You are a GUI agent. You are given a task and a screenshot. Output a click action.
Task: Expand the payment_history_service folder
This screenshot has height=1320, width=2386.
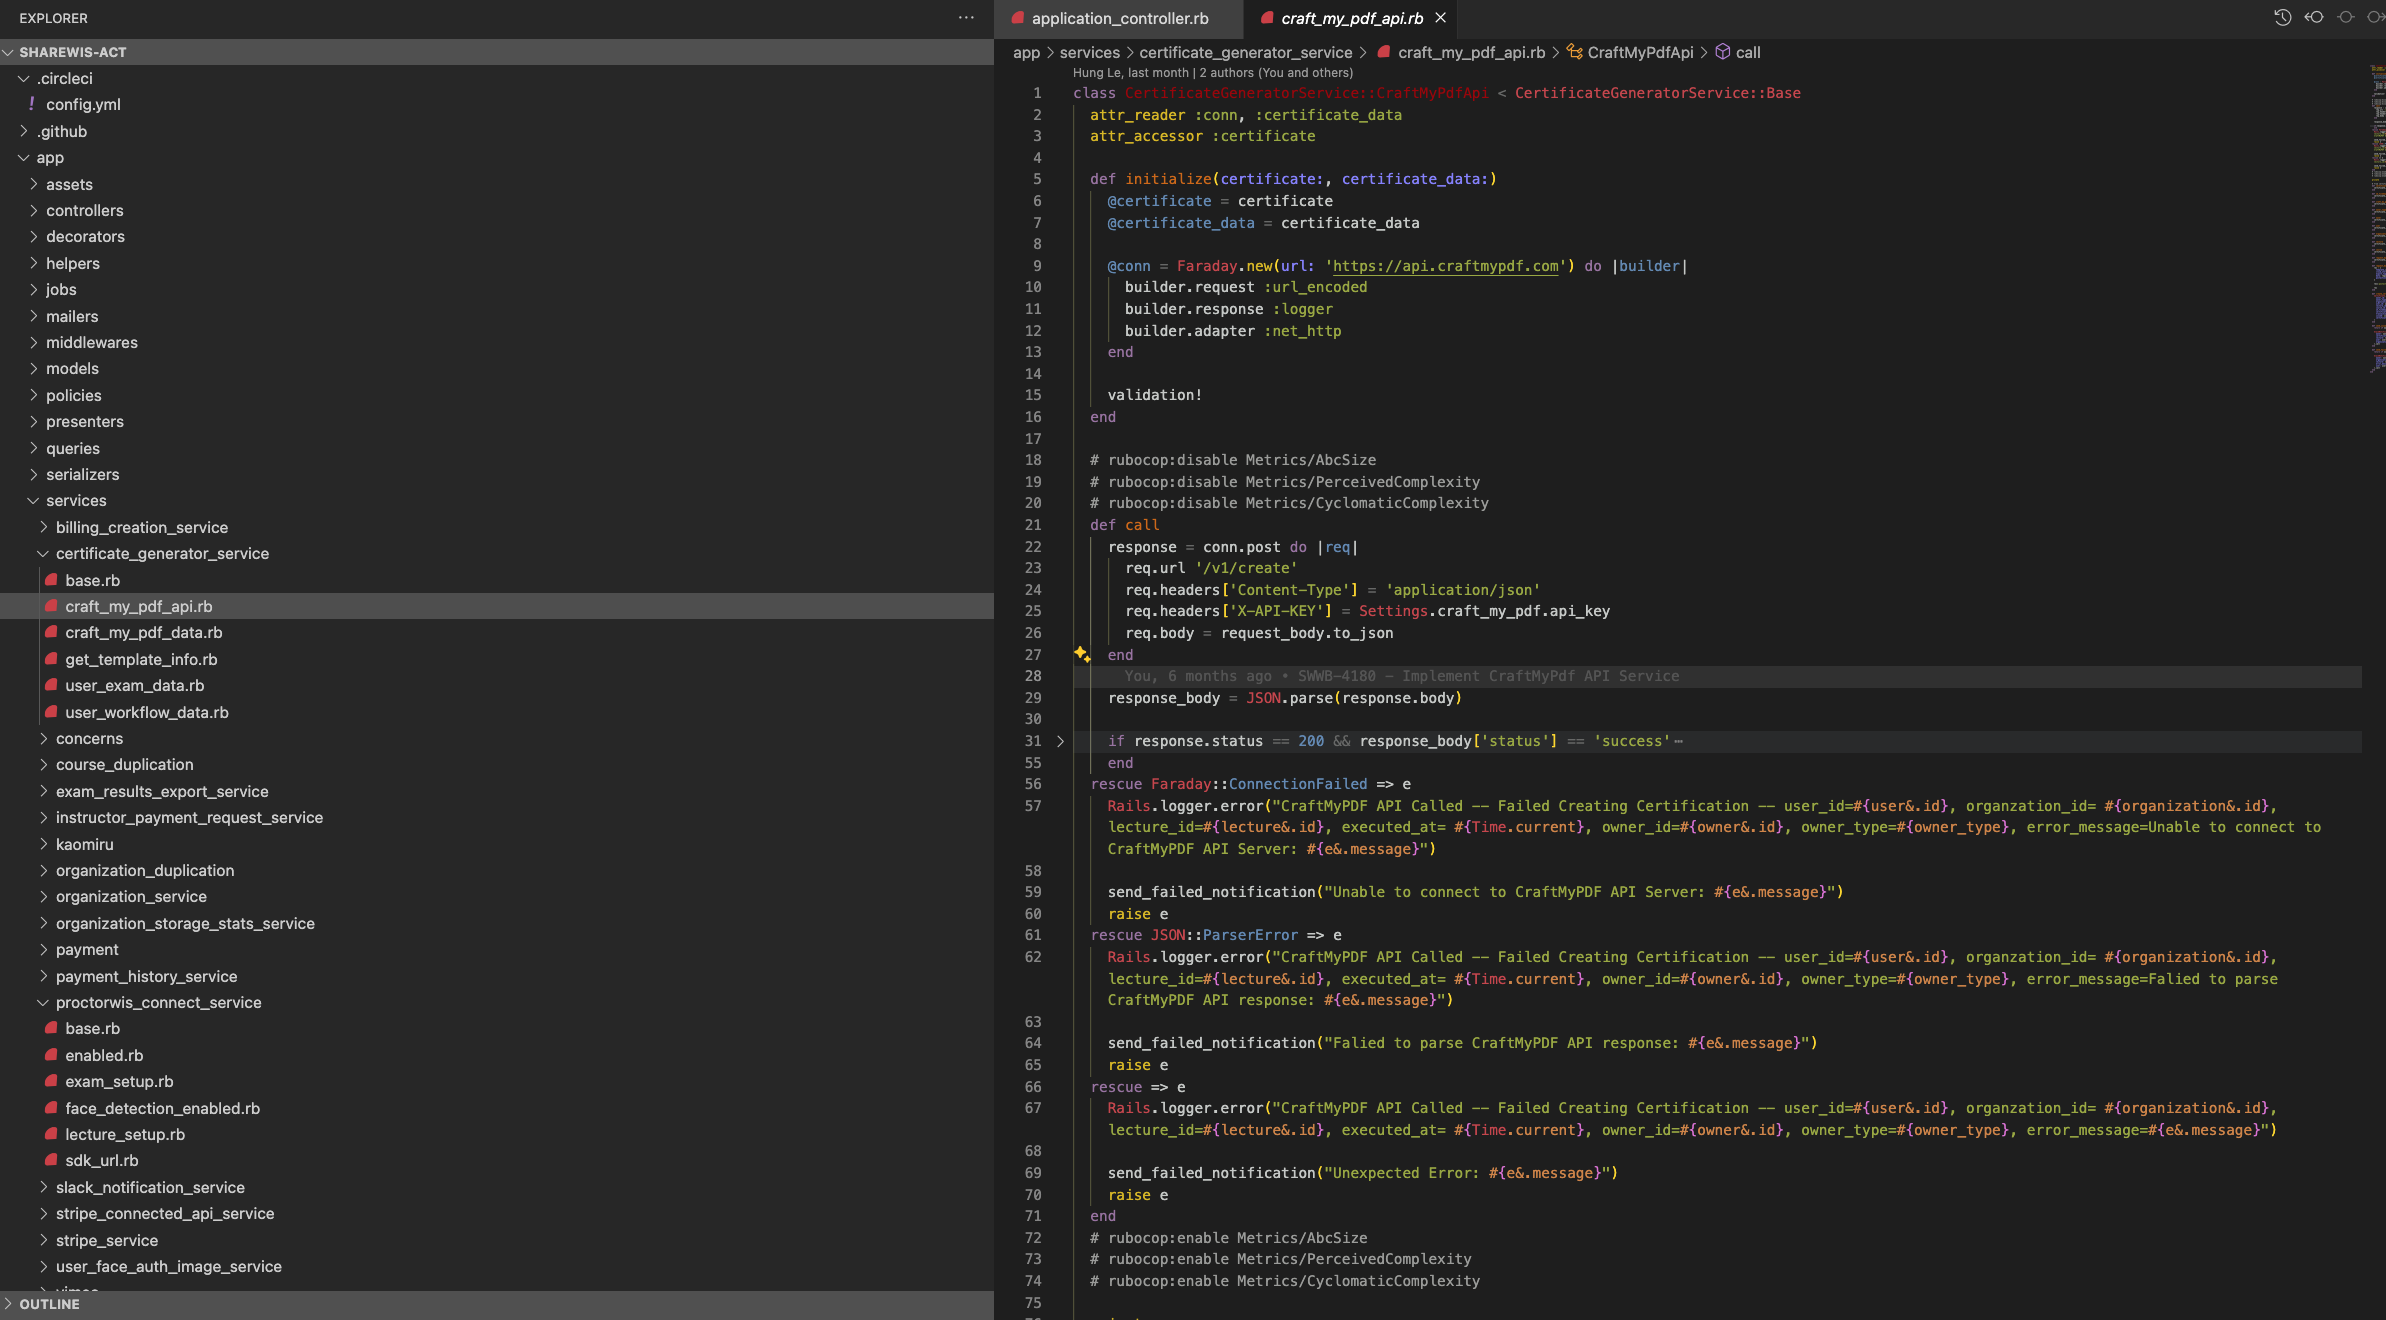(x=497, y=976)
